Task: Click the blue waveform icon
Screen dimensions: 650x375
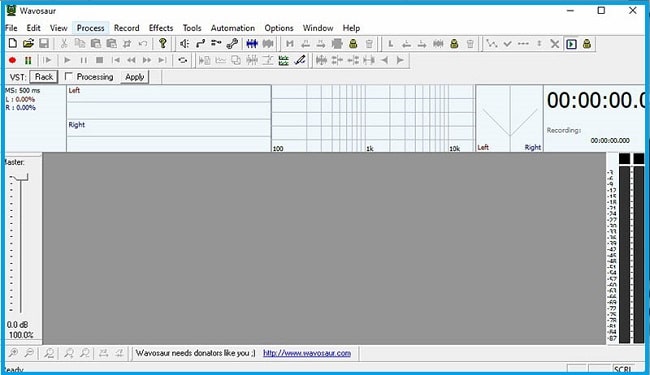Action: coord(252,44)
